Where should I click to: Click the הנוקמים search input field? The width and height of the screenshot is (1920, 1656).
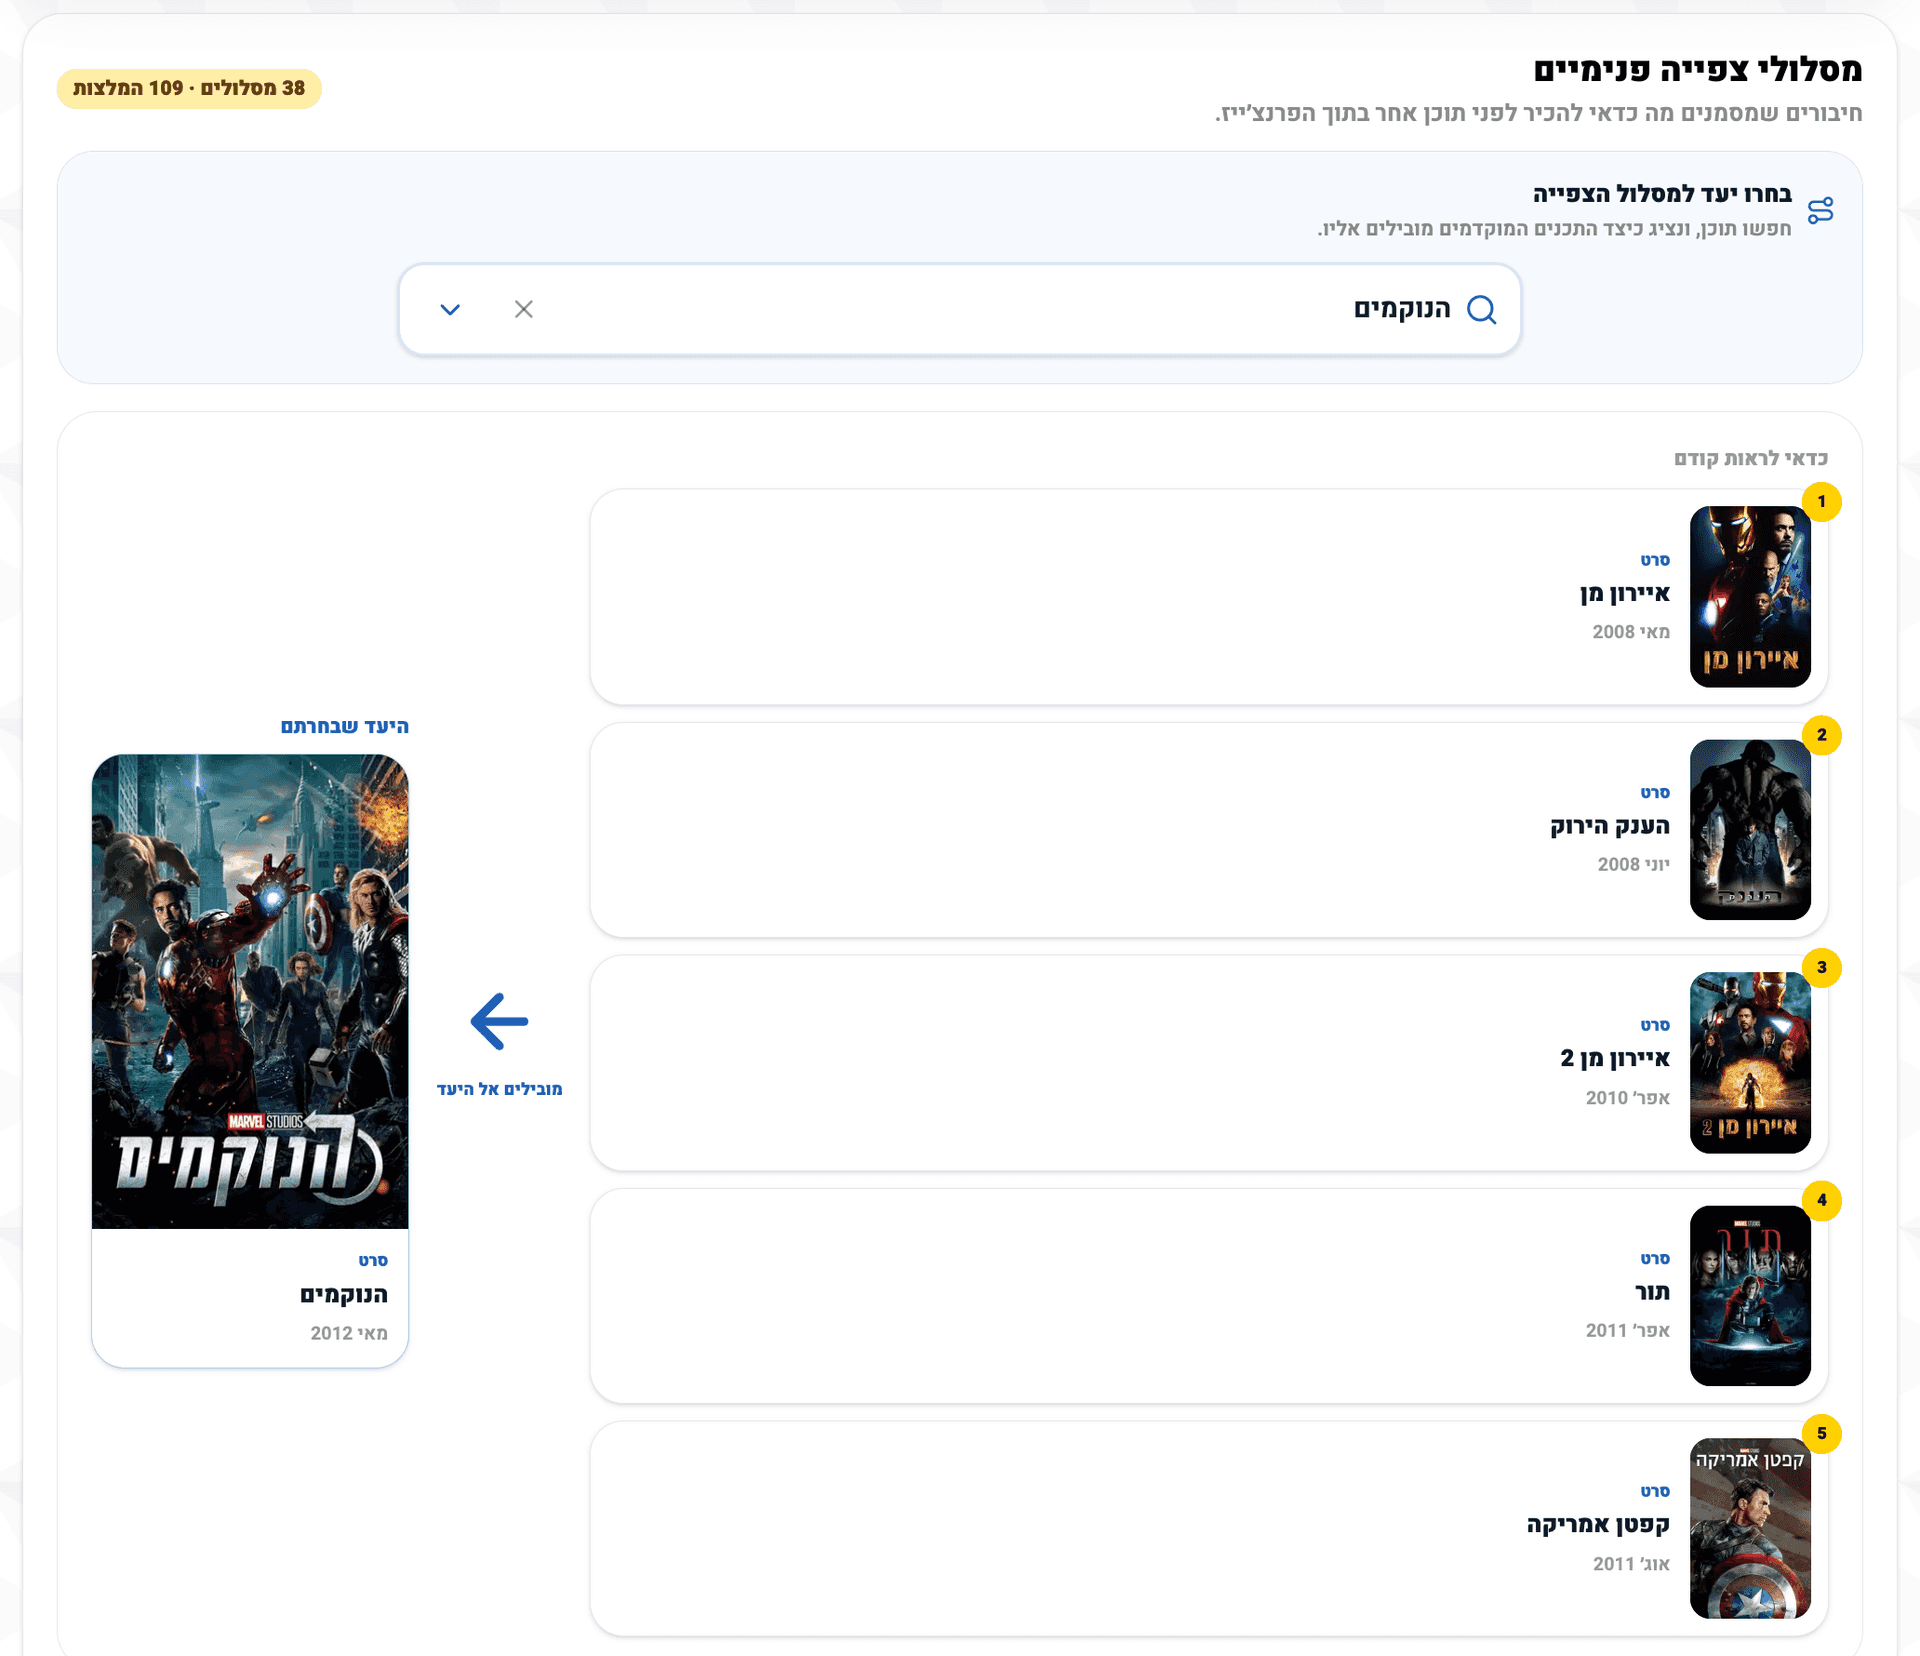coord(960,309)
